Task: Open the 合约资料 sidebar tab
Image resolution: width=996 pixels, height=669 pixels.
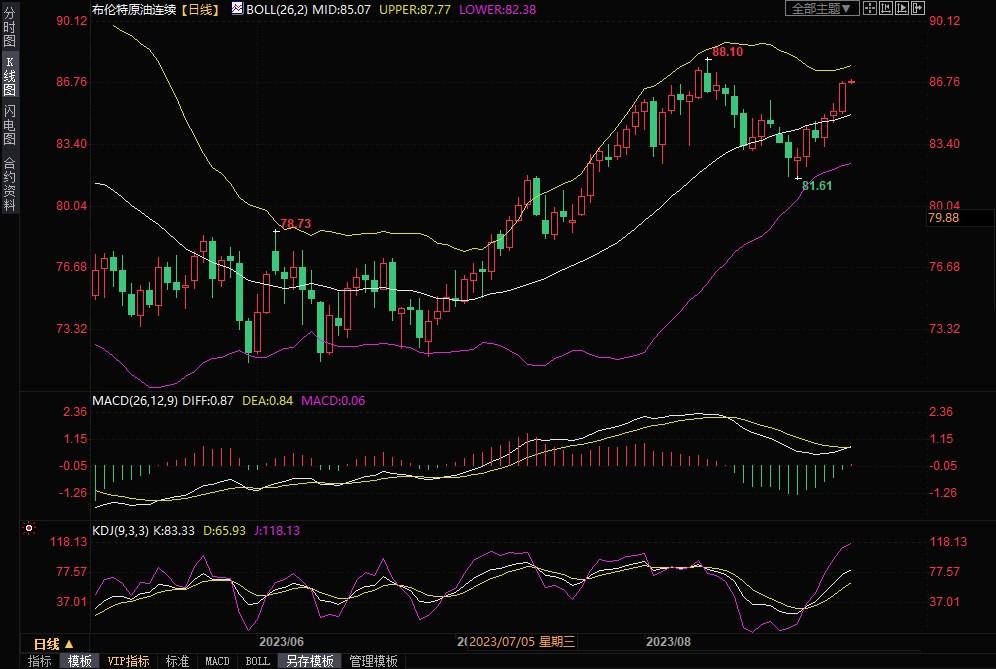Action: (10, 183)
